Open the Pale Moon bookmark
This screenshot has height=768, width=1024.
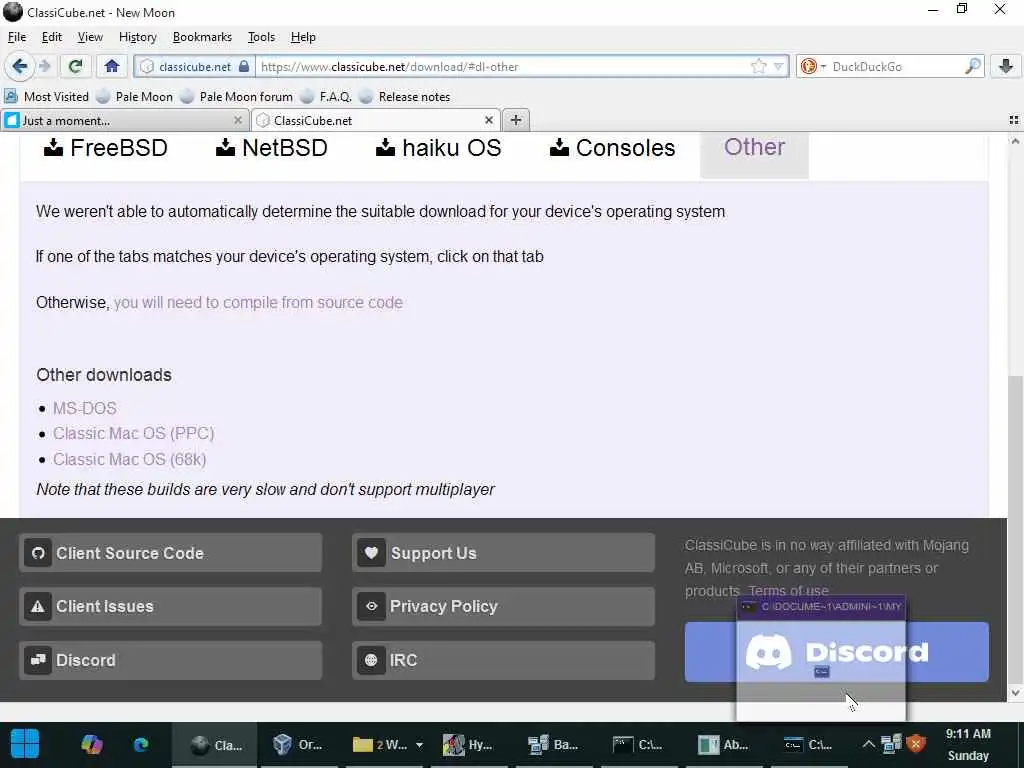[134, 97]
